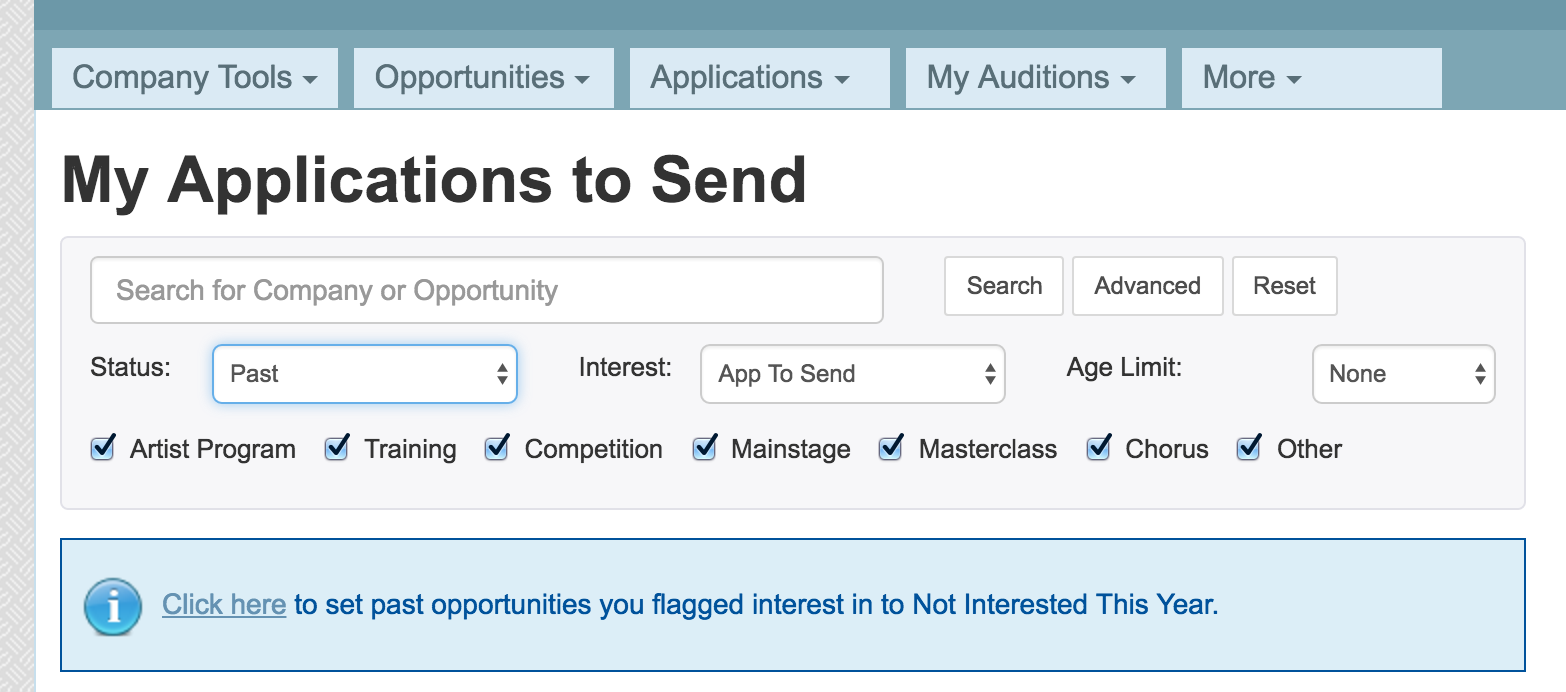The height and width of the screenshot is (692, 1566).
Task: Open the Interest dropdown showing App To Send
Action: pyautogui.click(x=853, y=374)
